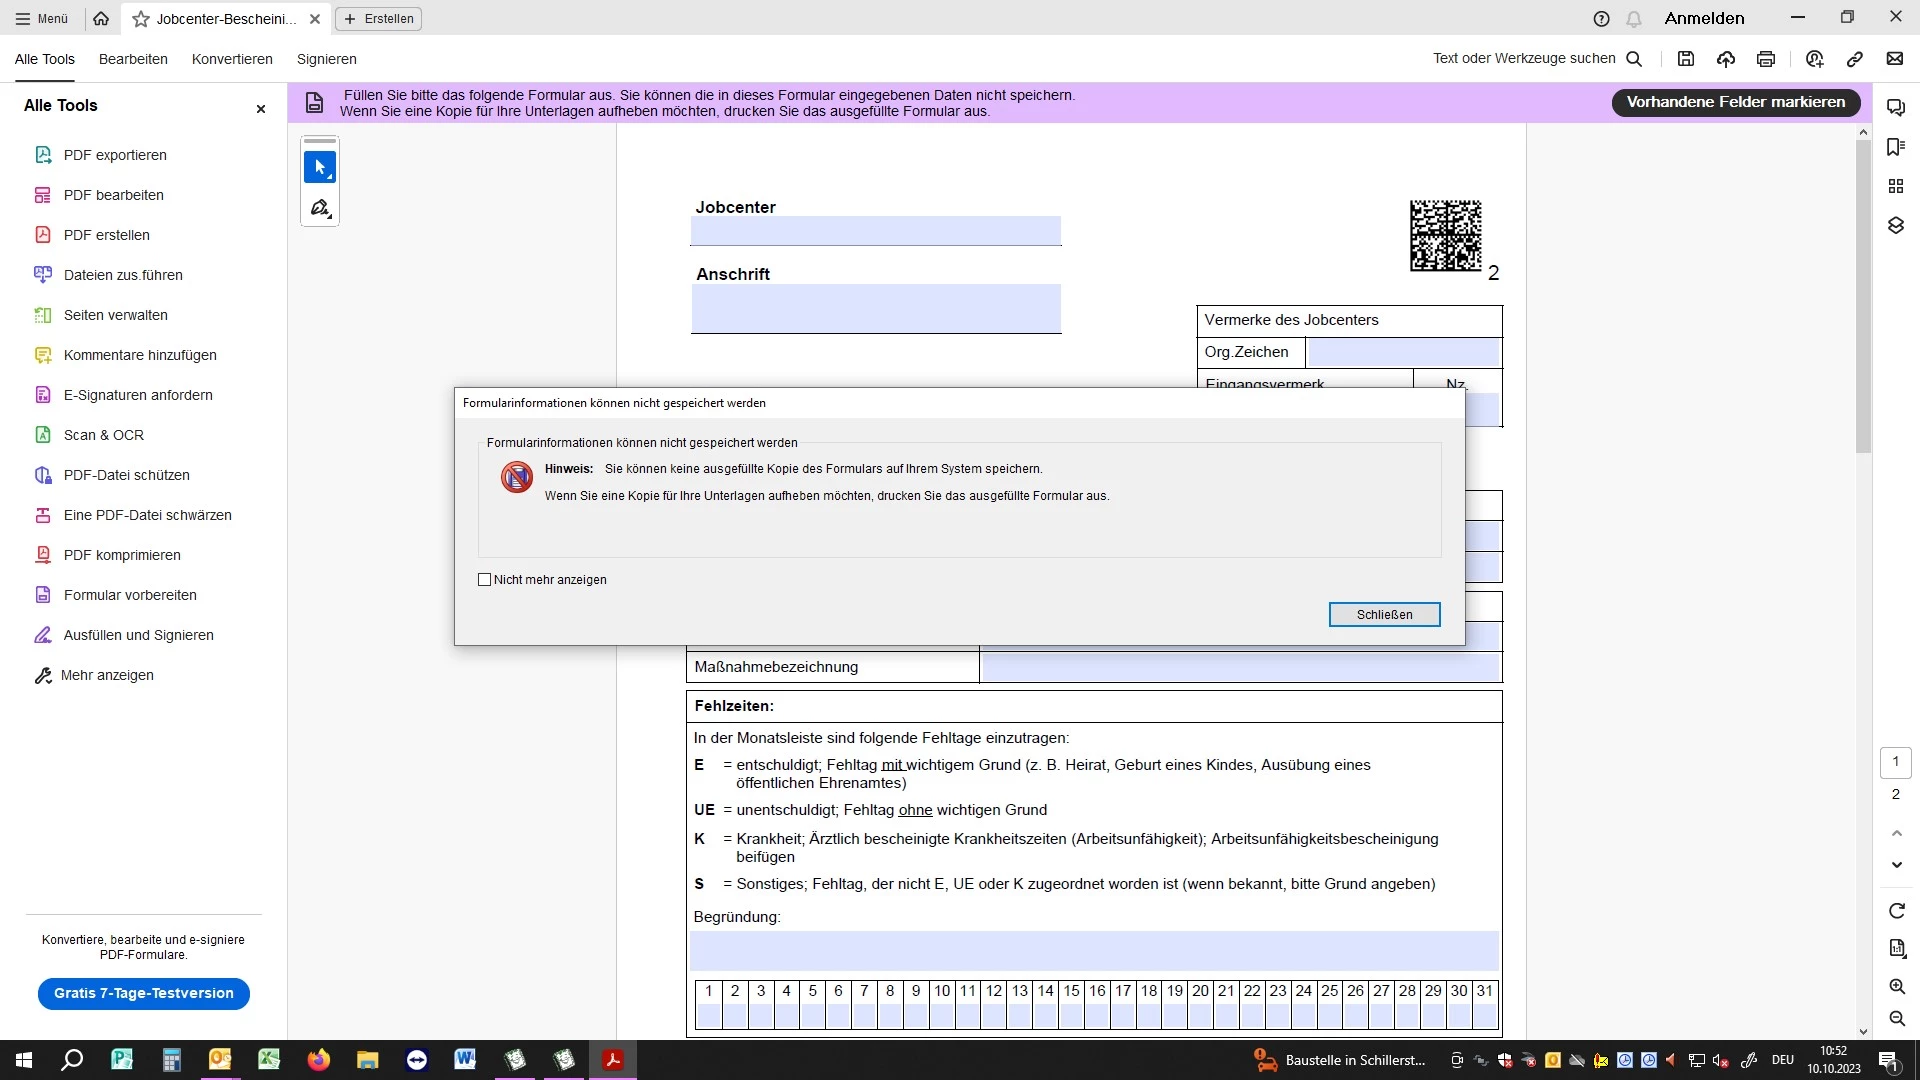Toggle 'Vorhandene Felder markieren' highlight
This screenshot has height=1080, width=1920.
pos(1735,102)
